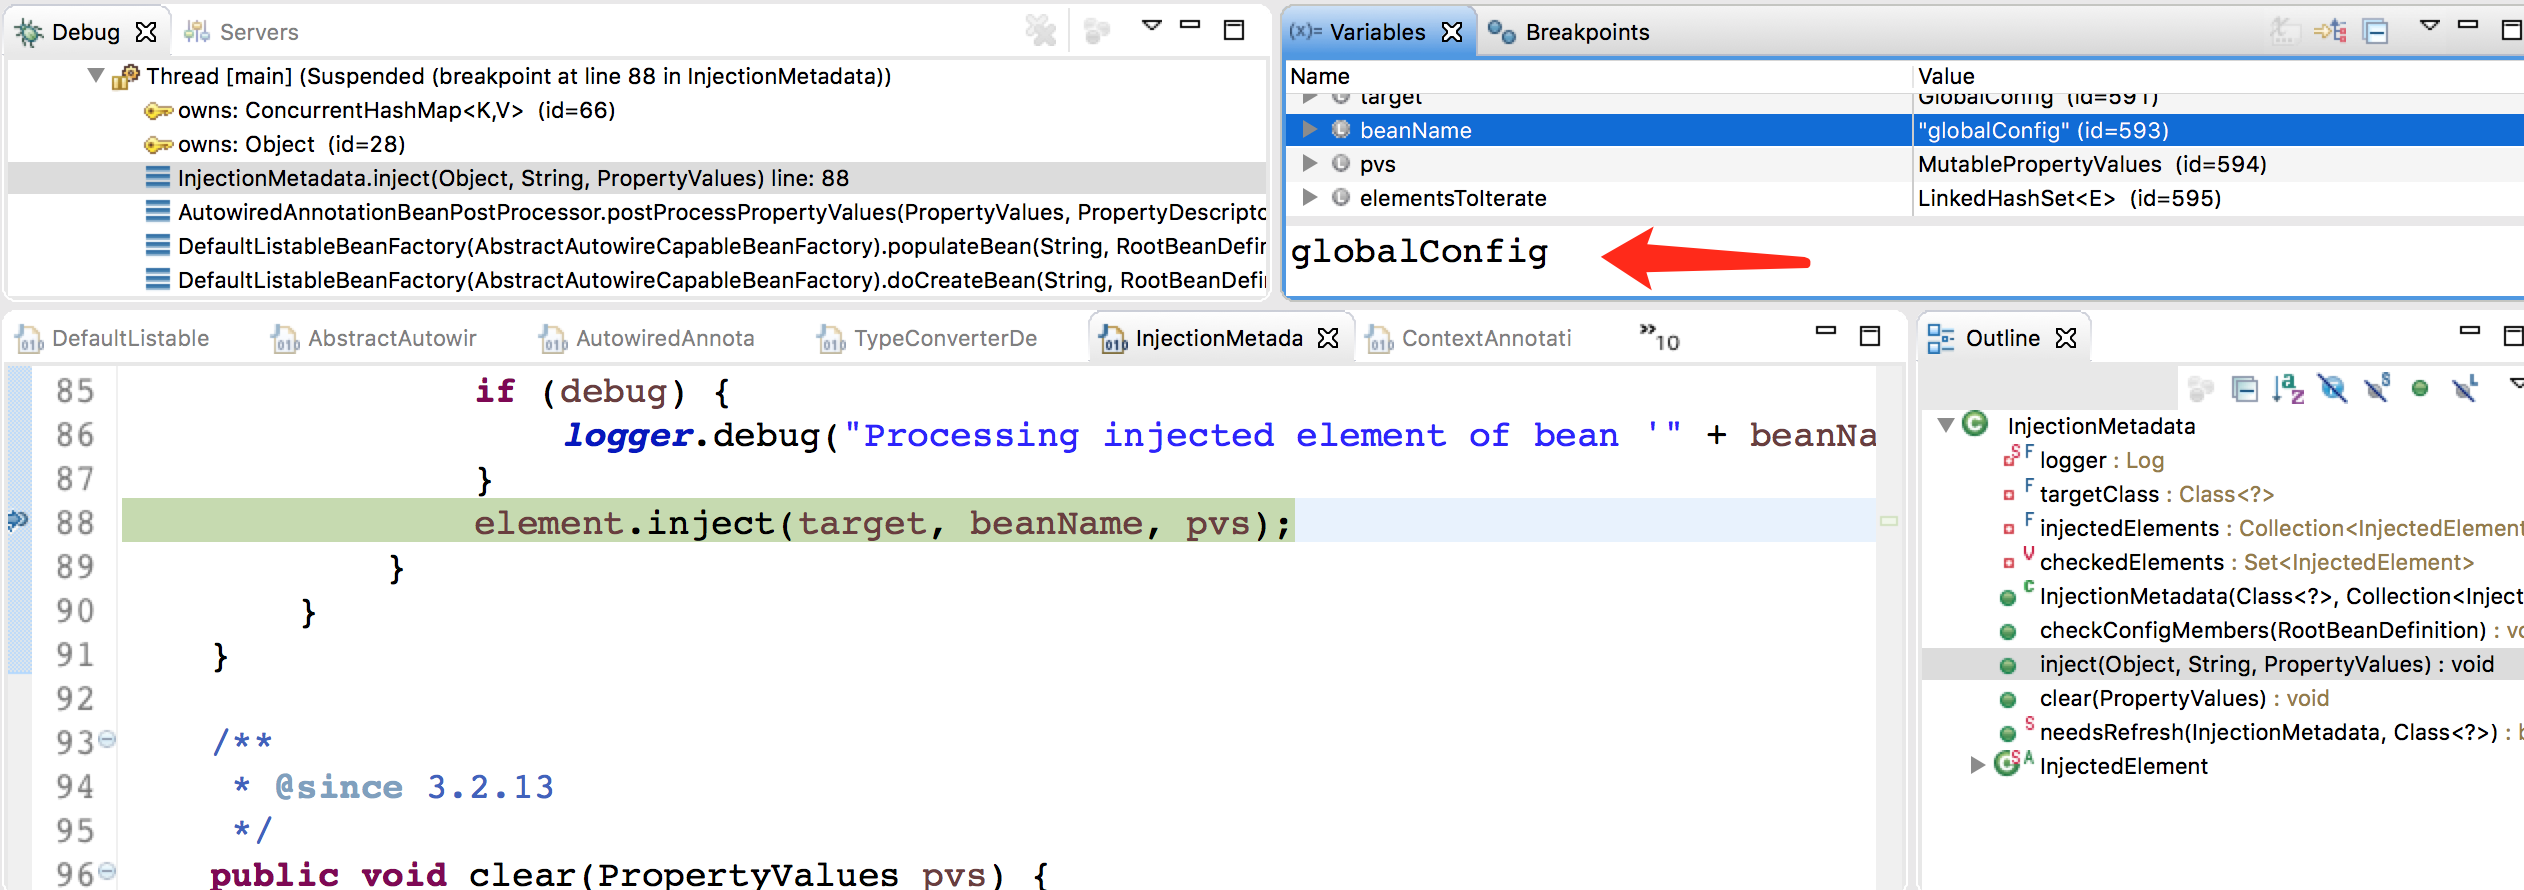
Task: Show the hidden editors list chevron
Action: click(x=1659, y=338)
